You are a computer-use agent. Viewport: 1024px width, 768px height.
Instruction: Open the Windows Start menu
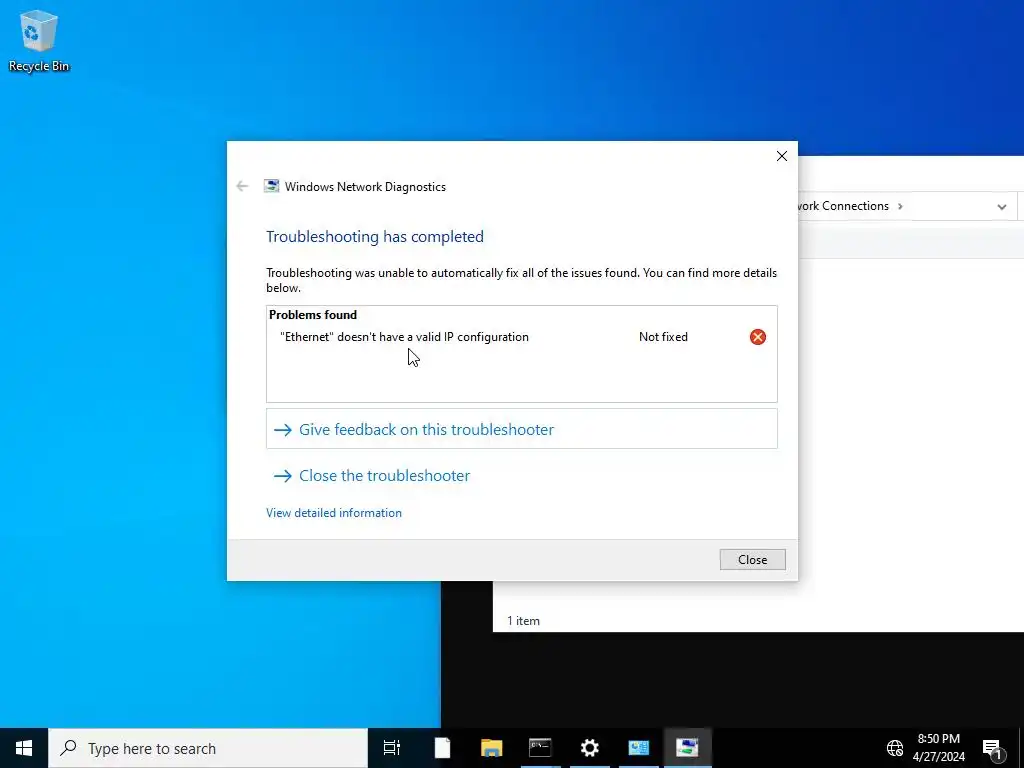coord(24,748)
